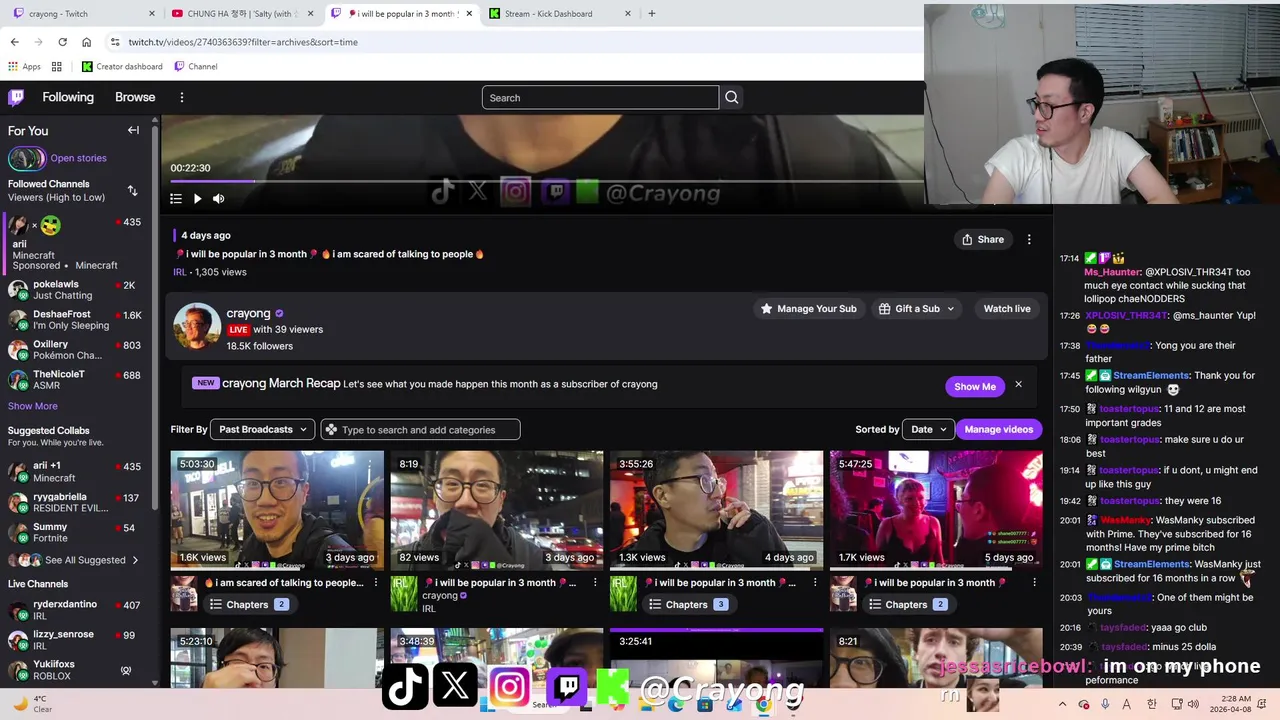Click the search magnifier button
Viewport: 1280px width, 720px height.
pos(732,97)
